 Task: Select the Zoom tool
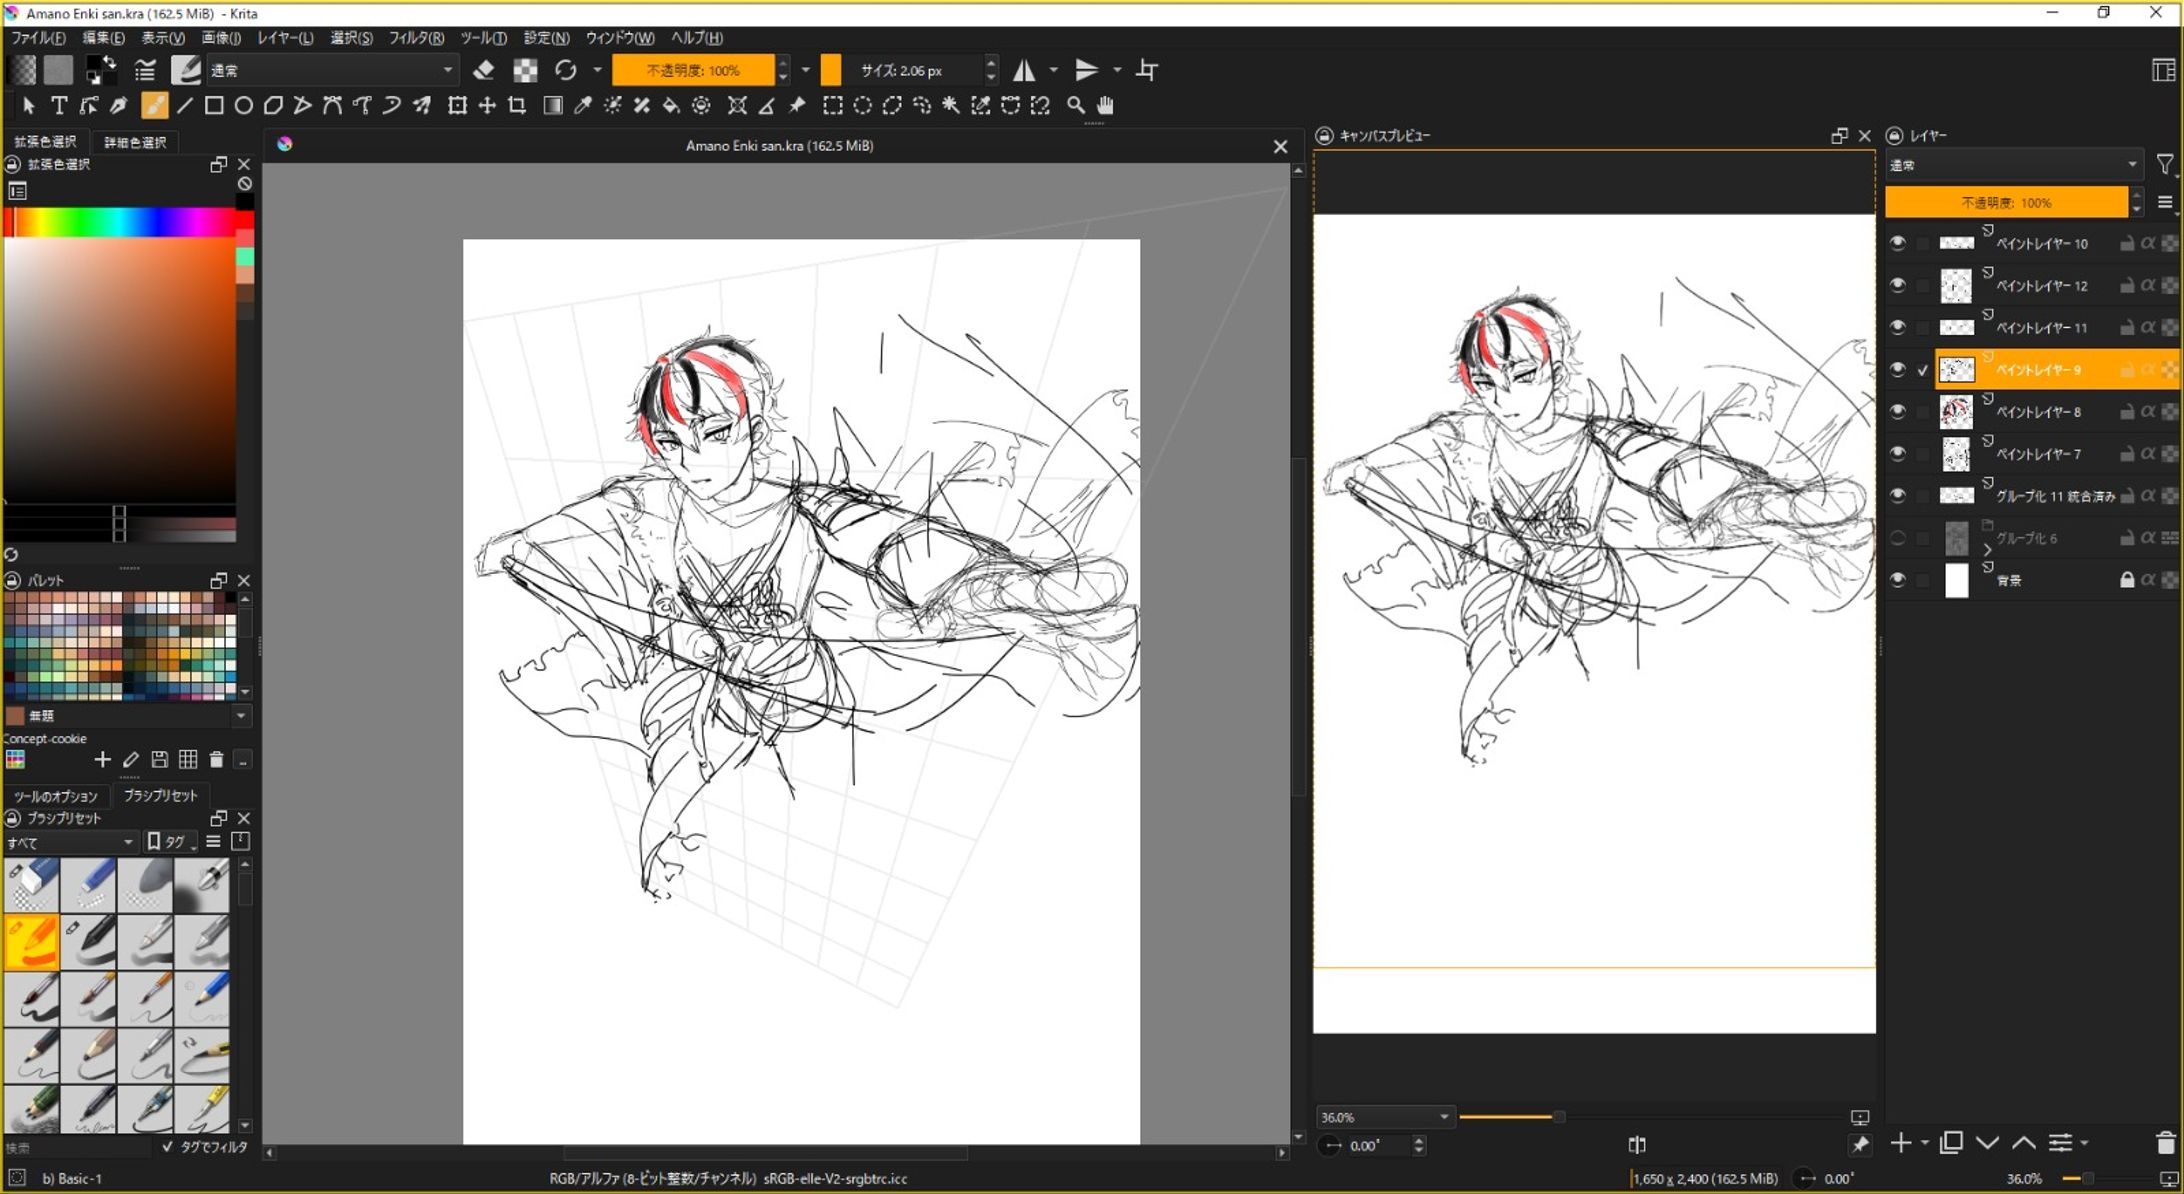coord(1075,105)
